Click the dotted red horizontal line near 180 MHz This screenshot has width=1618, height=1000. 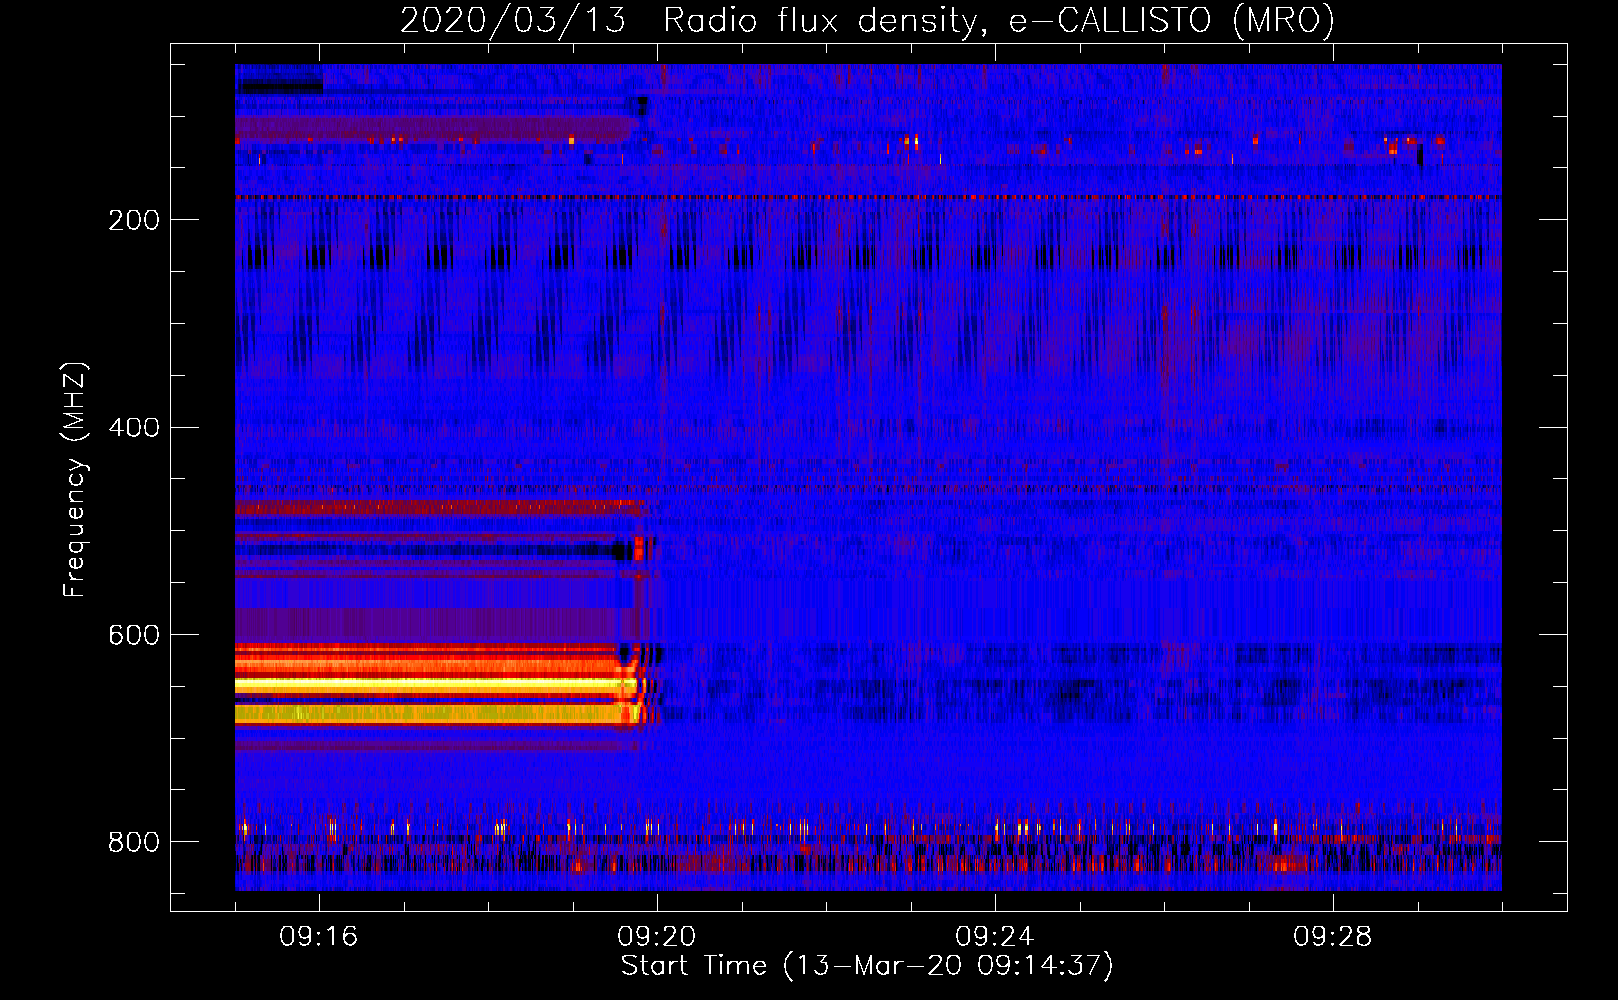[868, 198]
